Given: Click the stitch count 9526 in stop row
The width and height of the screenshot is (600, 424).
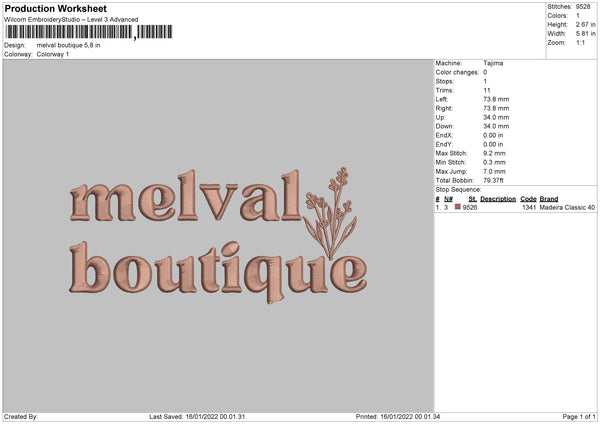Looking at the screenshot, I should tap(470, 207).
